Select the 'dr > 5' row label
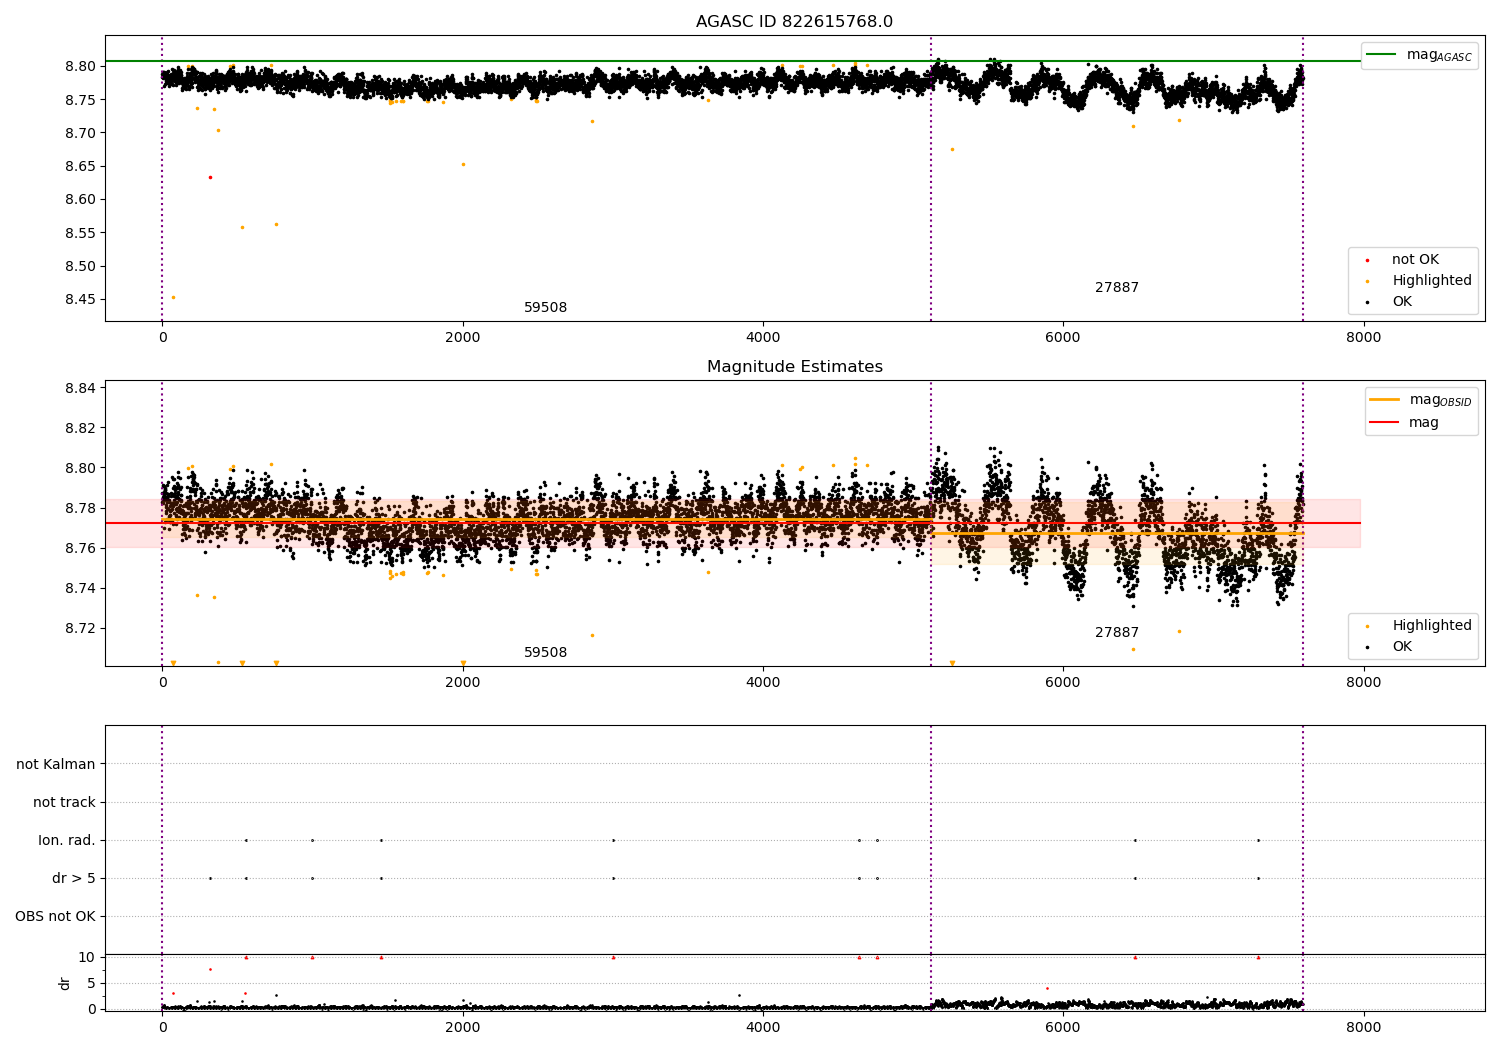Image resolution: width=1500 pixels, height=1050 pixels. [x=74, y=878]
